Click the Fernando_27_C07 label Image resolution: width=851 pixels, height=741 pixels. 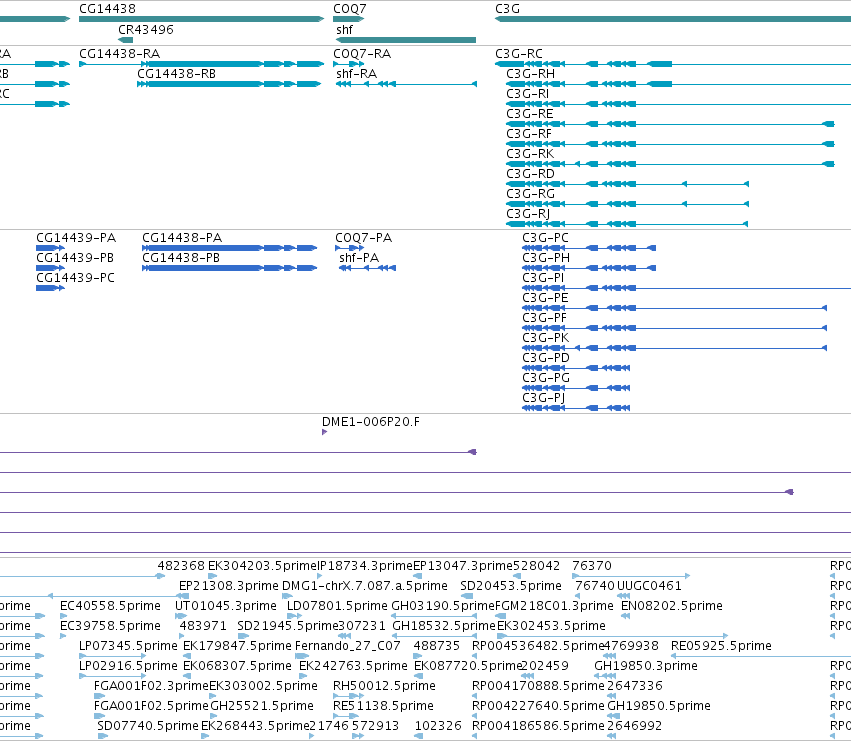click(348, 646)
